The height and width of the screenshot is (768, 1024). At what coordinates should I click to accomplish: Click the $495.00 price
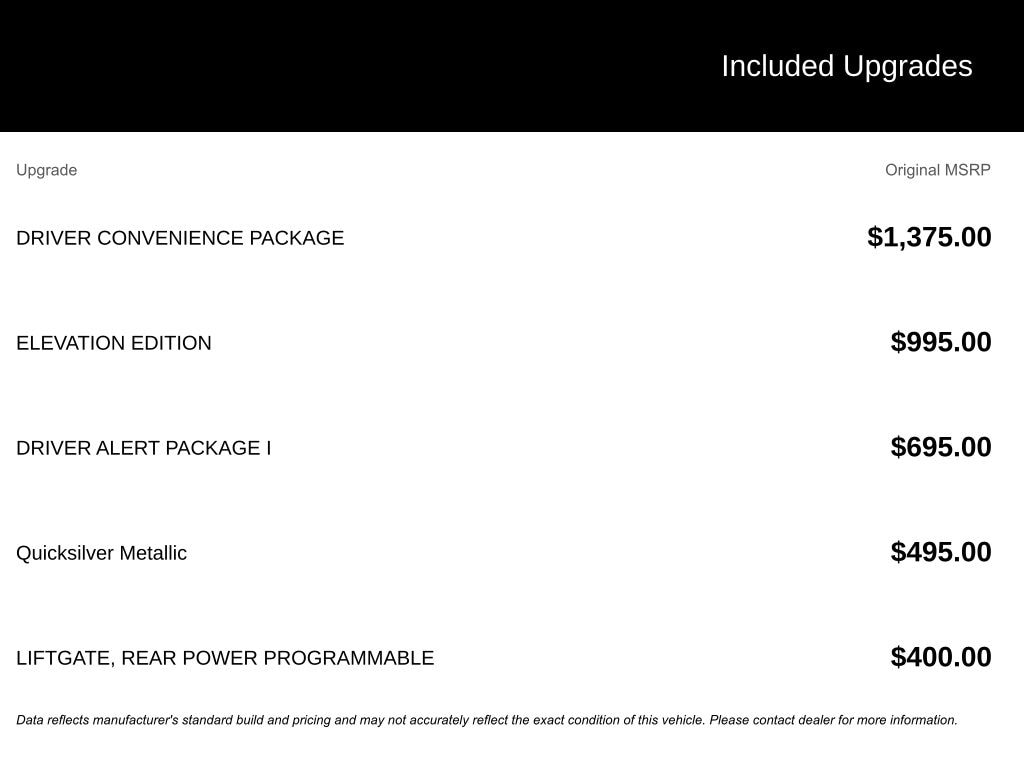pyautogui.click(x=941, y=552)
